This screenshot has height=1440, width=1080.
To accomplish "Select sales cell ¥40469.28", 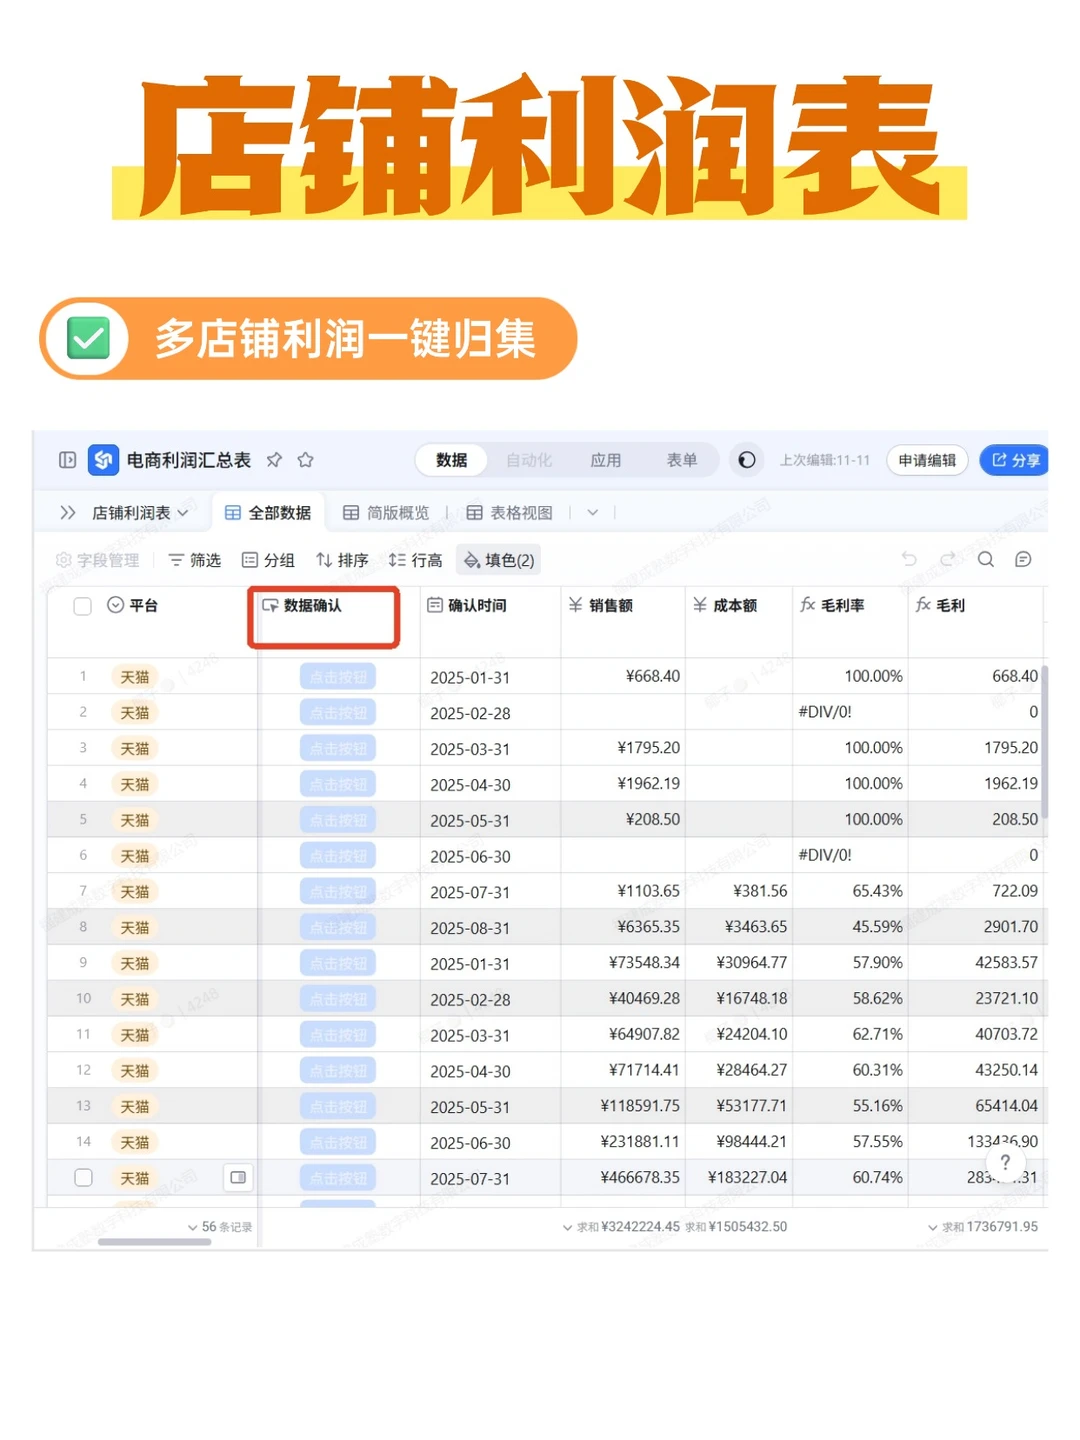I will [x=622, y=998].
